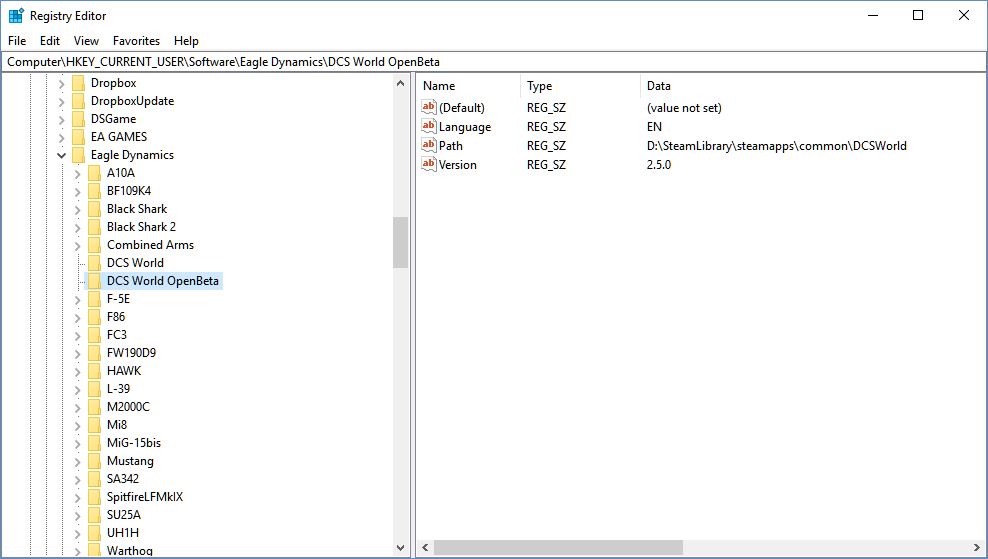Expand the Dropbox key
This screenshot has width=988, height=559.
(61, 83)
